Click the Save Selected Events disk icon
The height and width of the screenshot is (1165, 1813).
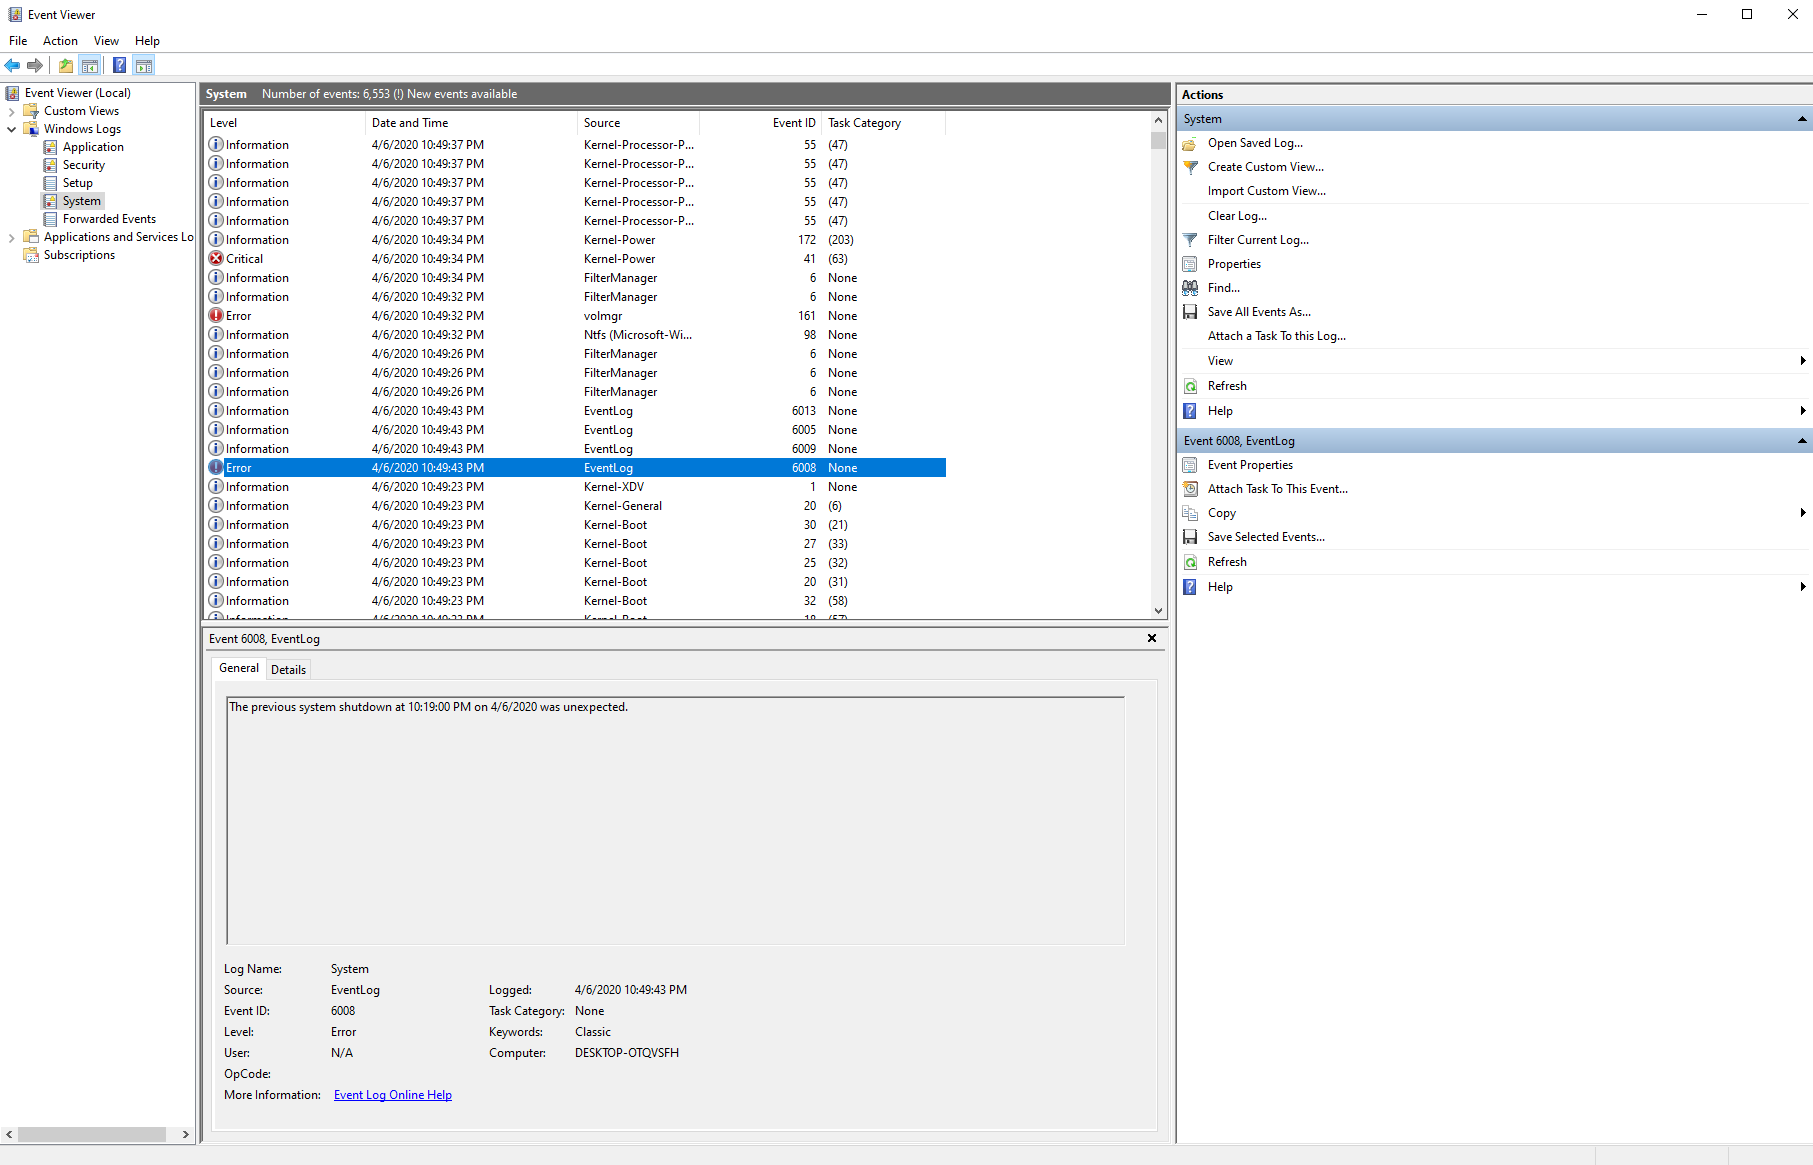coord(1190,537)
